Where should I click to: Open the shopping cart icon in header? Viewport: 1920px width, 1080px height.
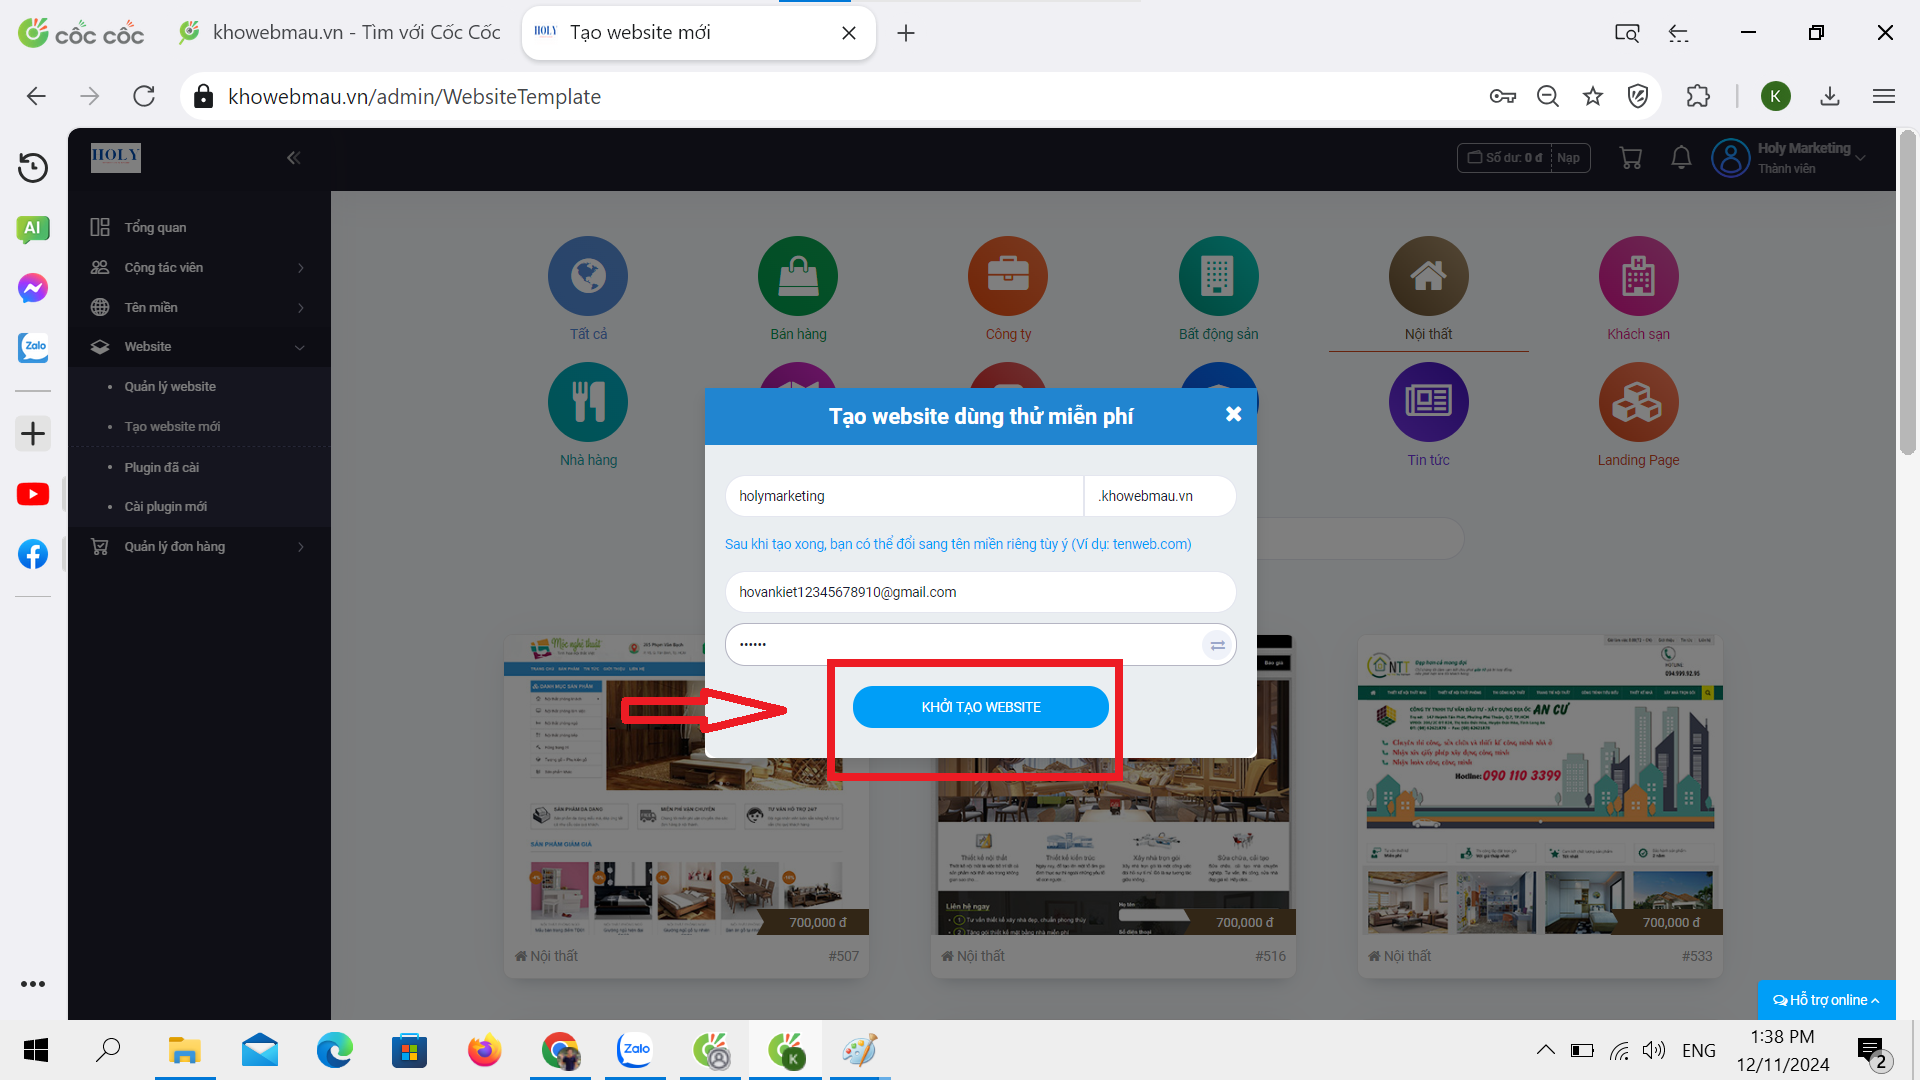pyautogui.click(x=1630, y=158)
